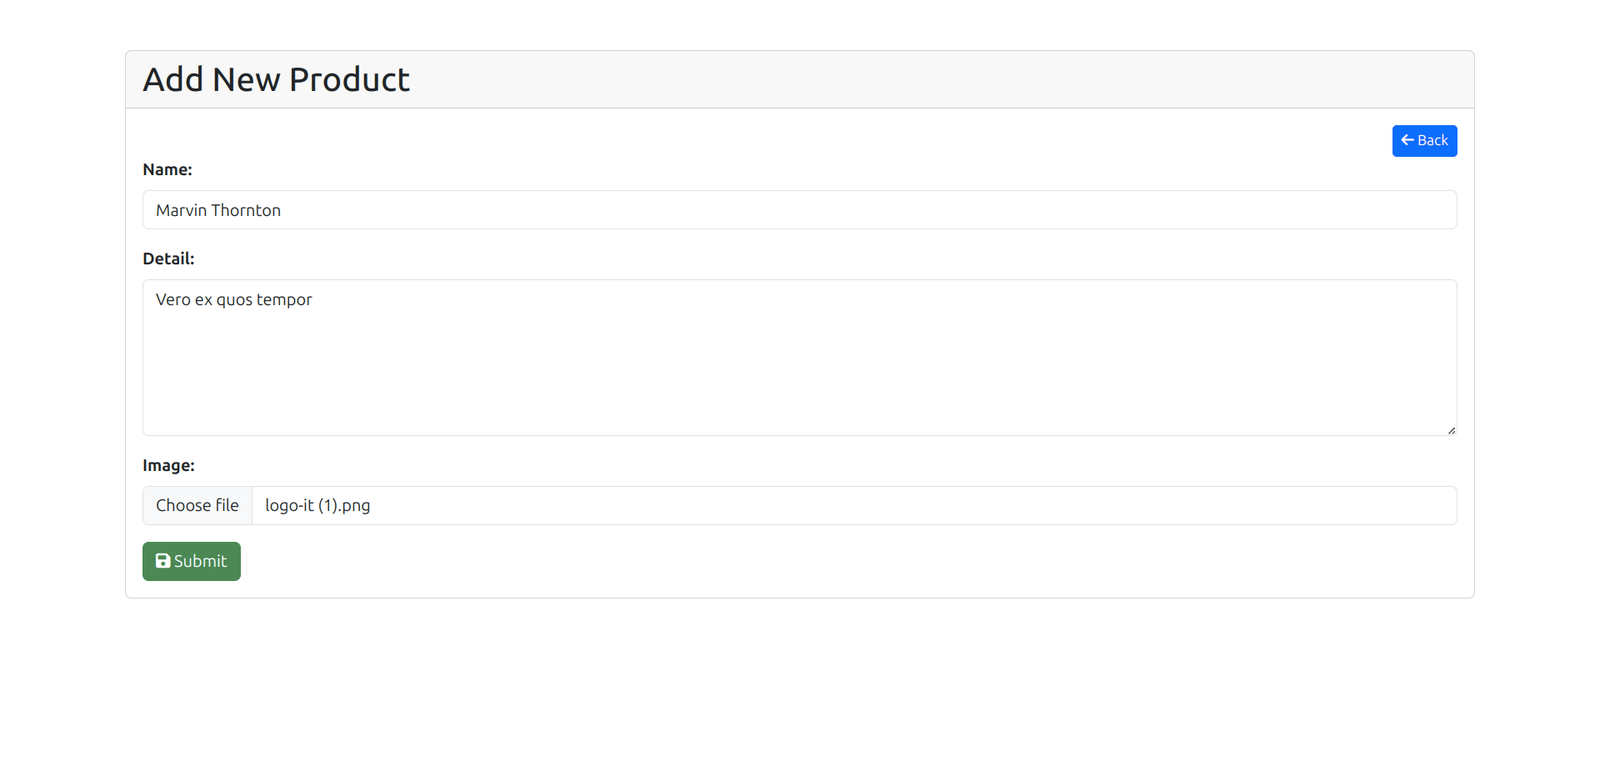The width and height of the screenshot is (1600, 777).
Task: Place cursor on the word Vero
Action: coord(173,300)
